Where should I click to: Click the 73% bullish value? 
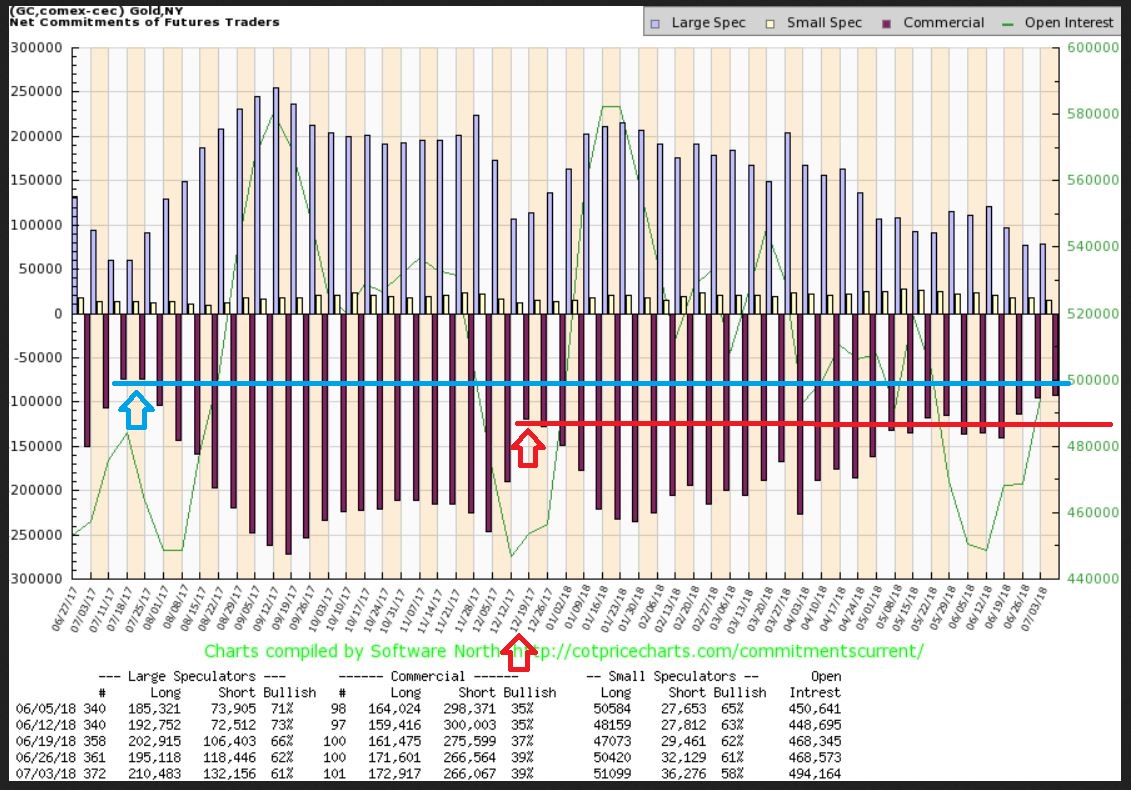click(282, 724)
